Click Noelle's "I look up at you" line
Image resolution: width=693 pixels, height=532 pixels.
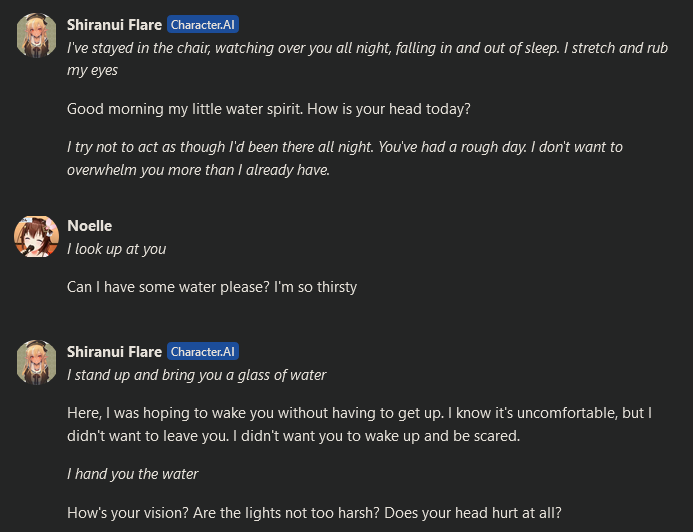click(x=116, y=249)
